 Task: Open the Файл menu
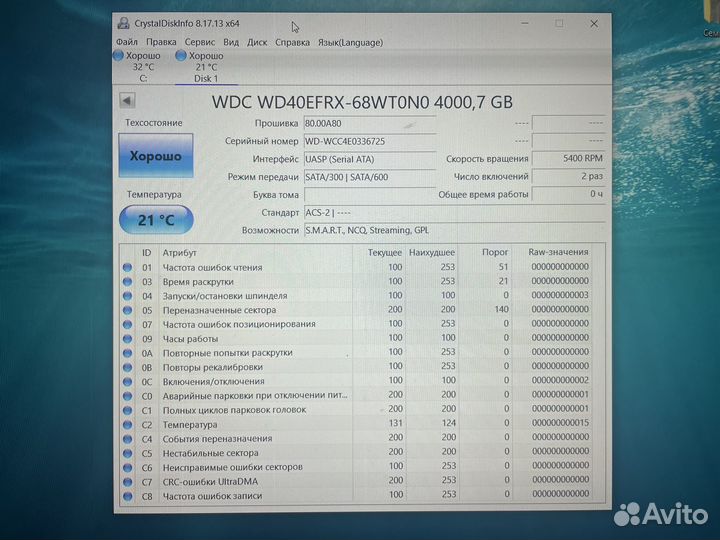tap(127, 42)
